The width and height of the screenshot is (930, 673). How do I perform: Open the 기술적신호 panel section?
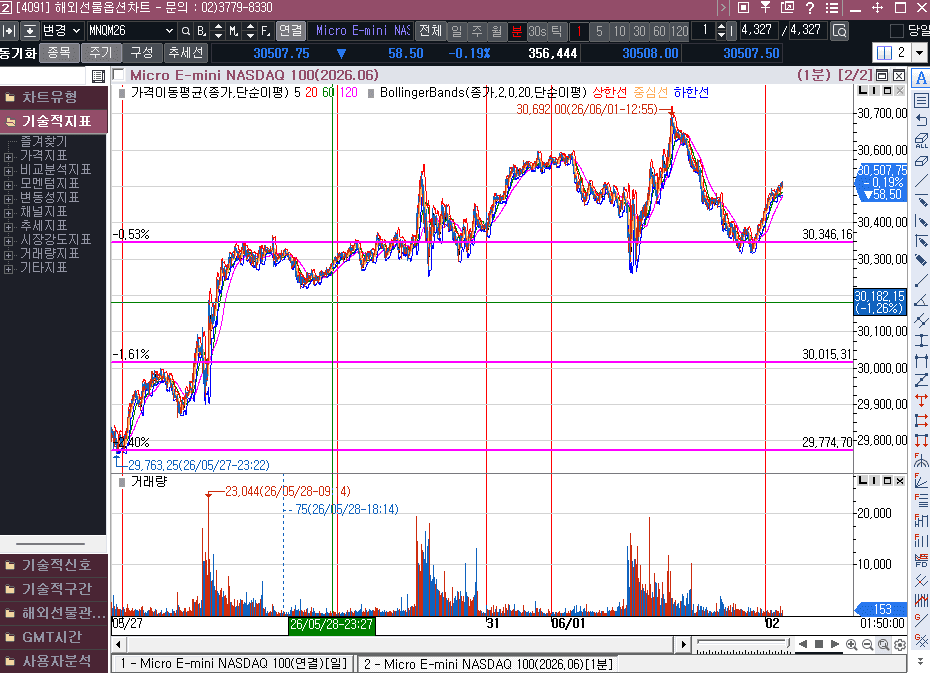coord(53,565)
